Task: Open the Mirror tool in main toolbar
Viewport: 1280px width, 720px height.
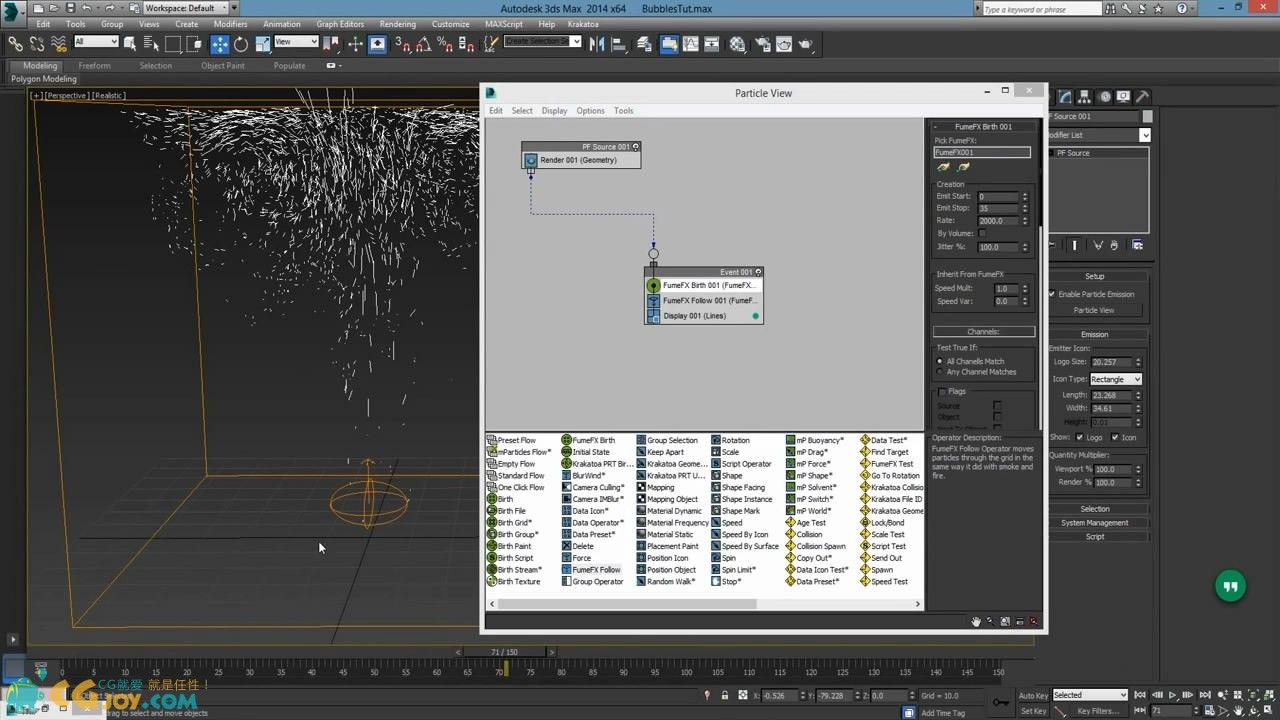Action: pos(597,44)
